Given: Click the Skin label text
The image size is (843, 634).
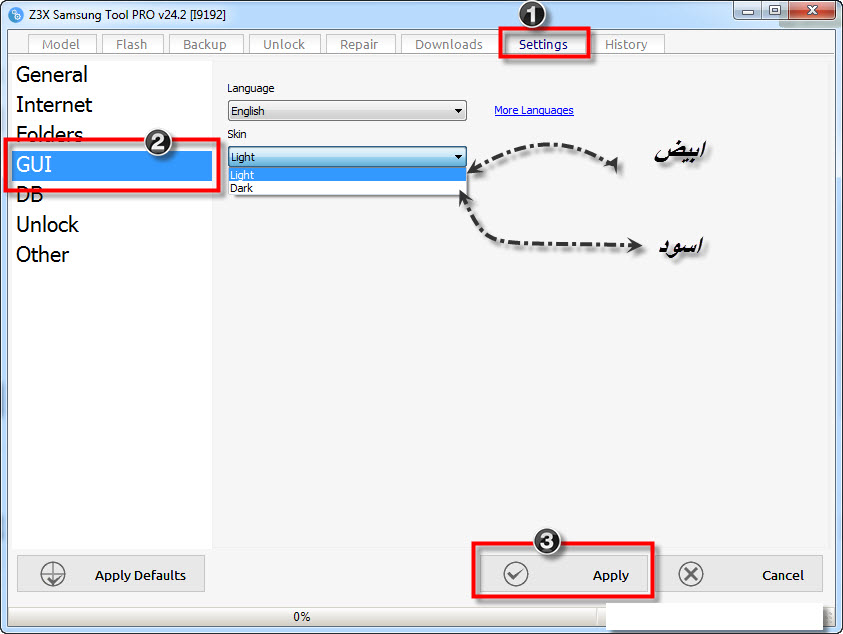Looking at the screenshot, I should tap(237, 134).
